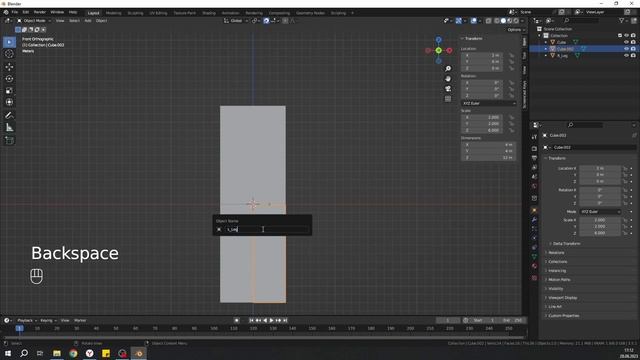Toggle viewport overlays button
This screenshot has height=360, width=640.
click(x=473, y=21)
